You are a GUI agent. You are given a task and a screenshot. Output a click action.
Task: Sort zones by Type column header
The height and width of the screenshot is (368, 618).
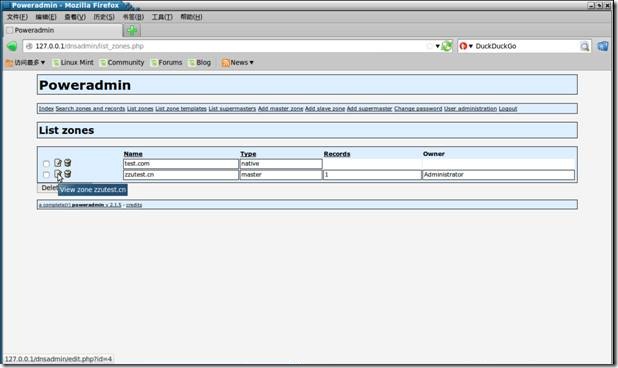tap(248, 154)
